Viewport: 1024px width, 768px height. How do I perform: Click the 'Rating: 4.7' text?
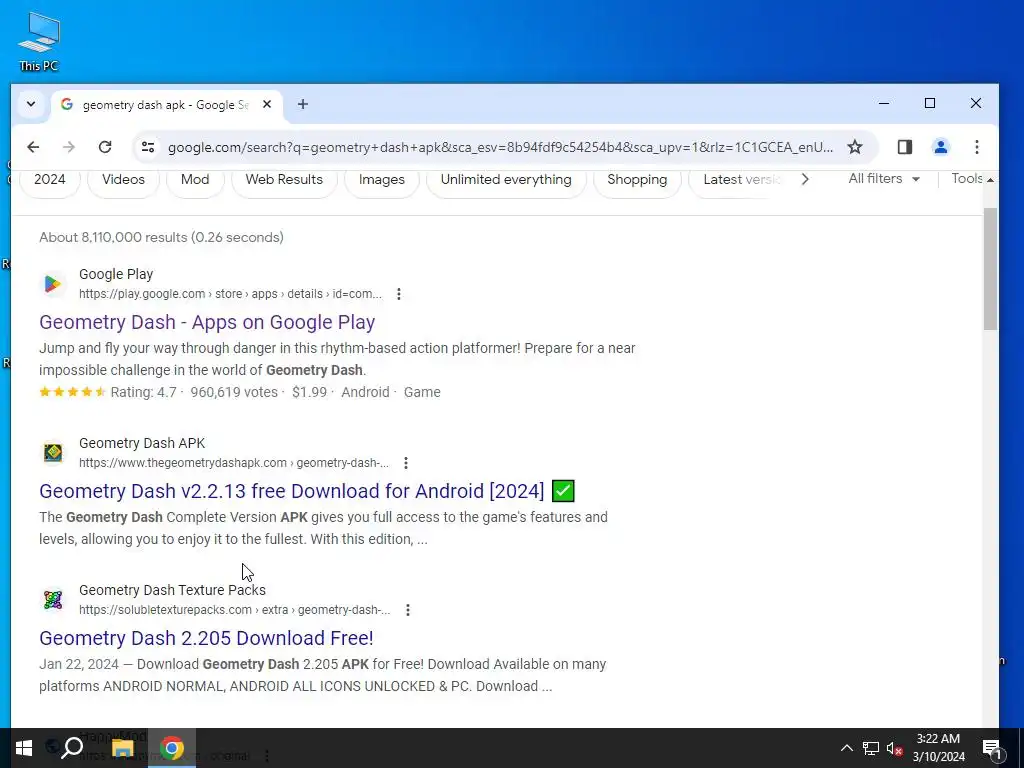144,392
